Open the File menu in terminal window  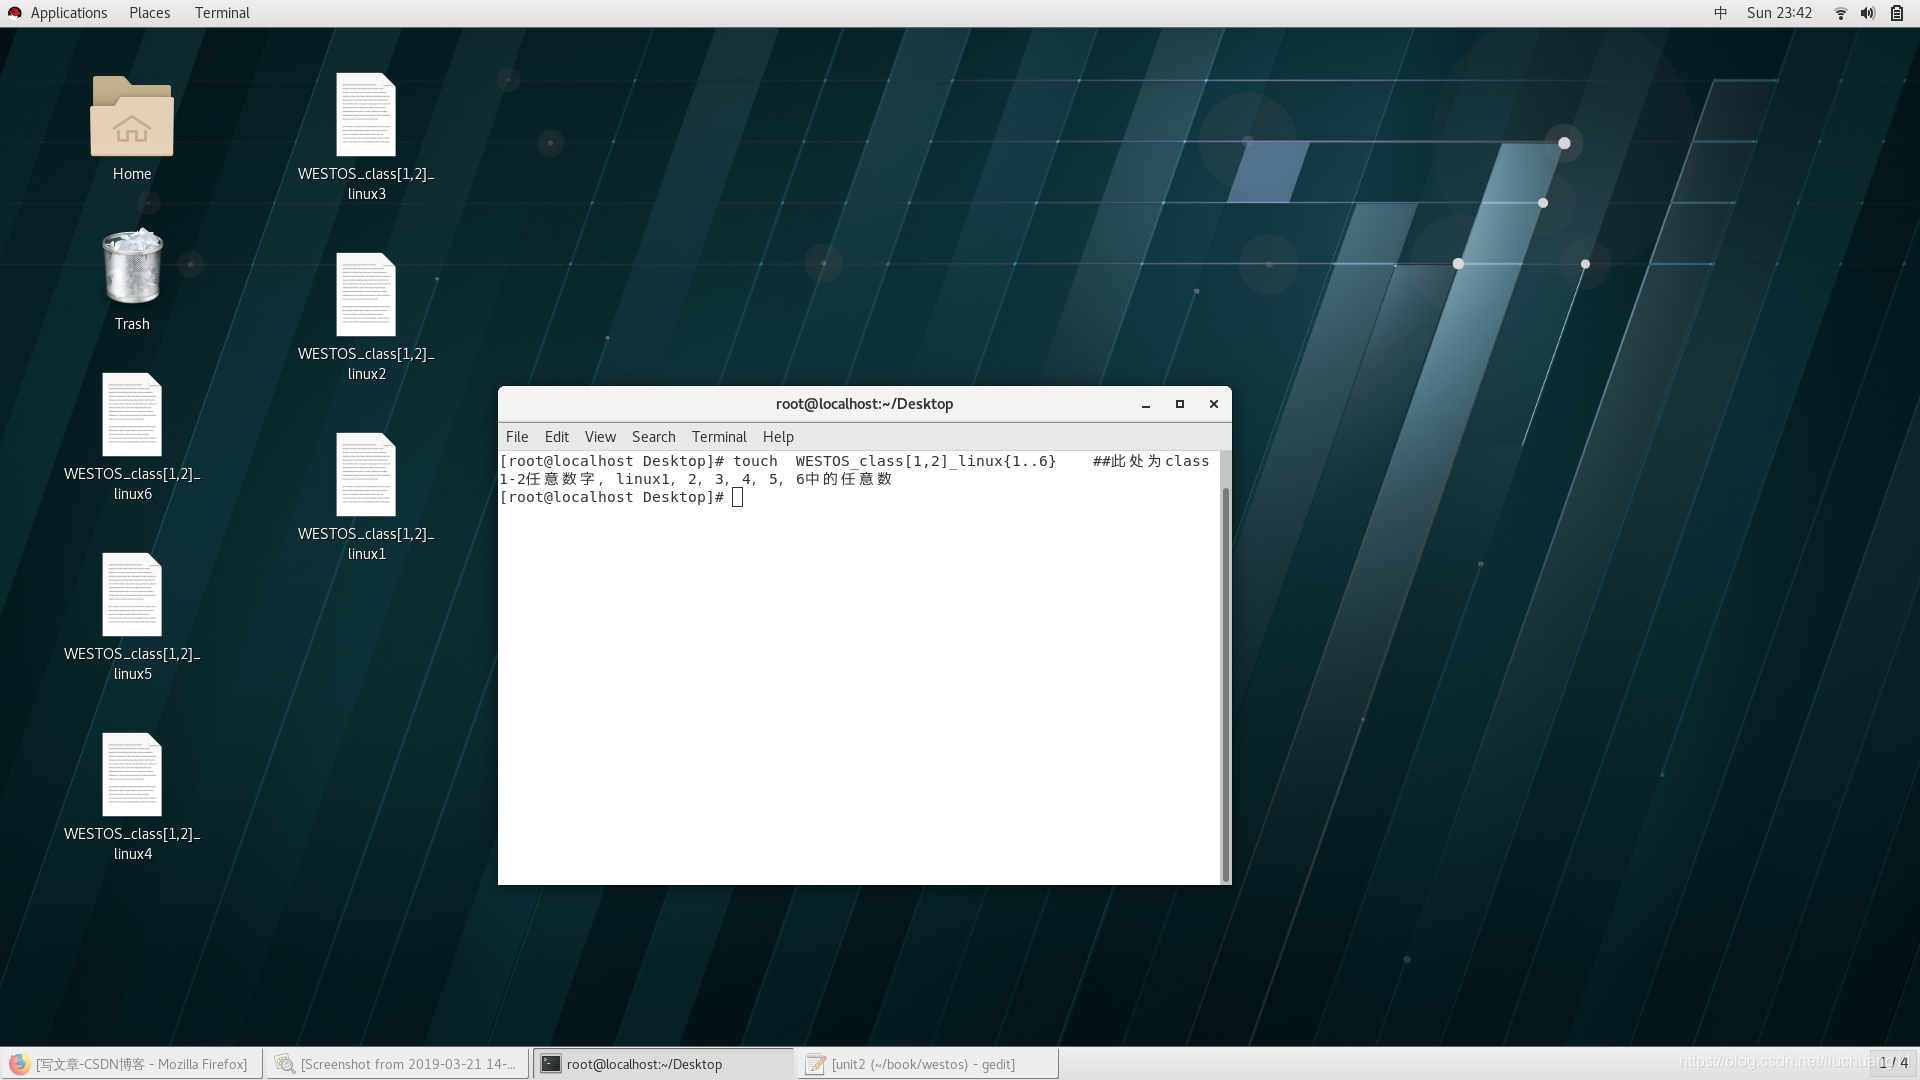517,437
